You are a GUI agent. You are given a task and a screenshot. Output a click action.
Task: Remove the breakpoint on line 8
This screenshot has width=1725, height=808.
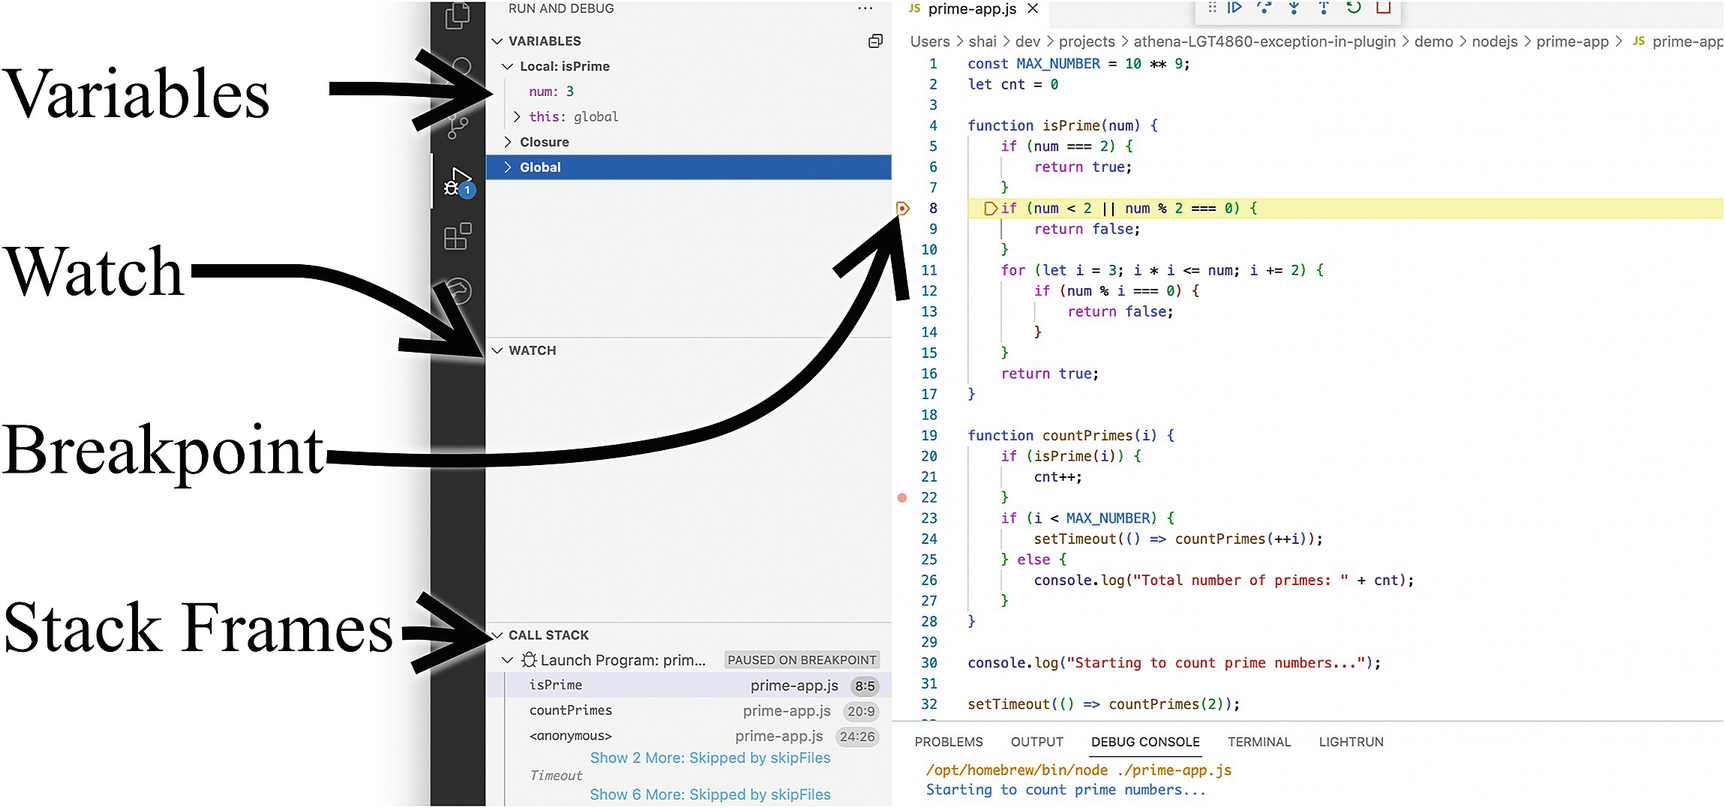click(x=902, y=209)
